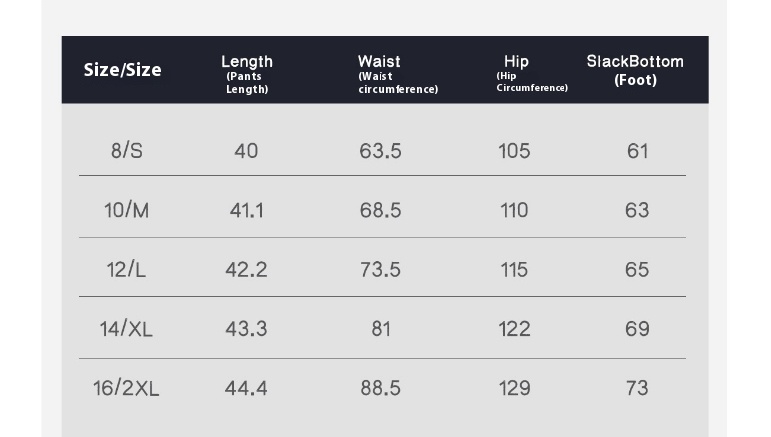
Task: Select the 16/2XL size label
Action: pos(126,388)
